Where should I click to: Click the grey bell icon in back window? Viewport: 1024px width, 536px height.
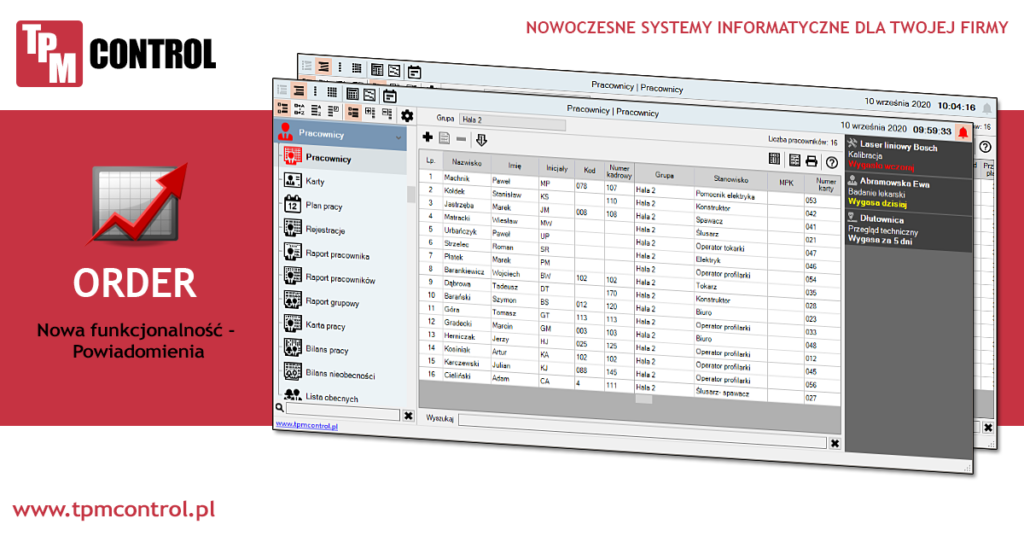987,108
